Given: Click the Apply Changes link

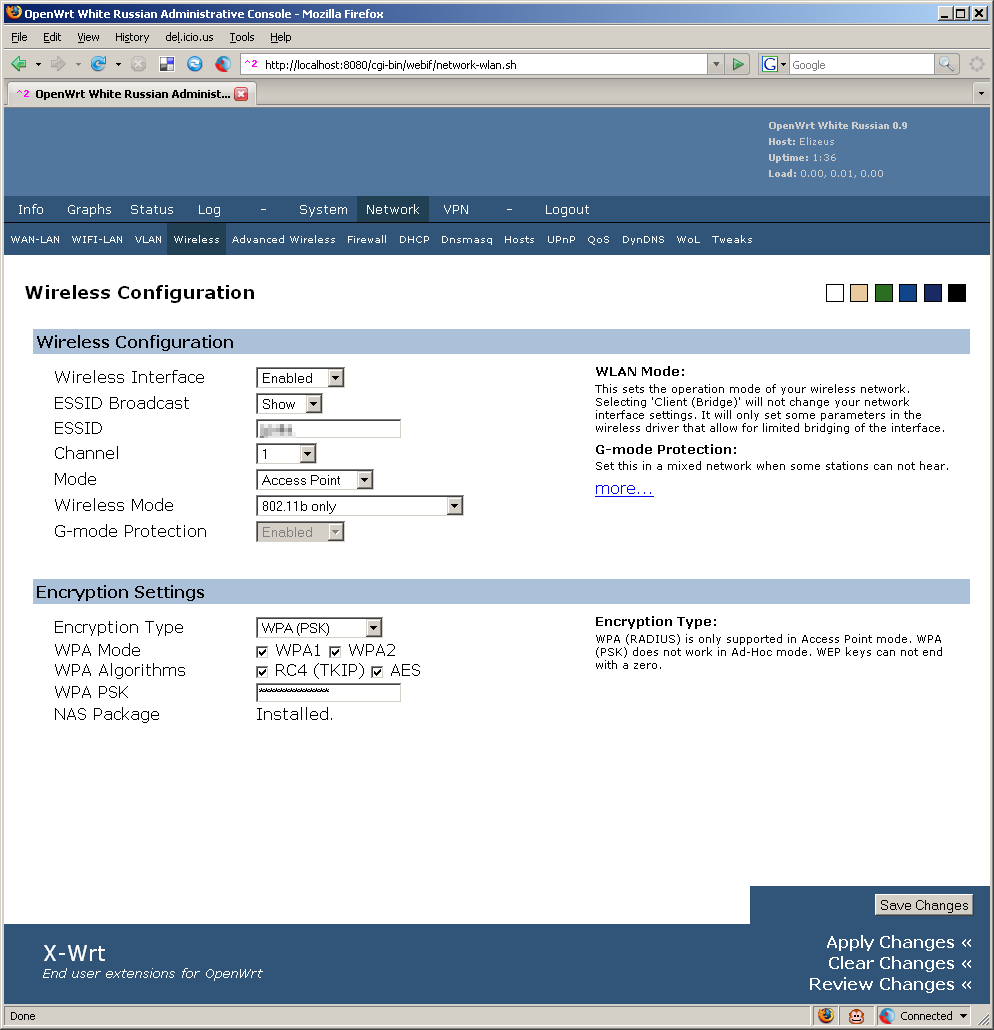Looking at the screenshot, I should pos(899,942).
